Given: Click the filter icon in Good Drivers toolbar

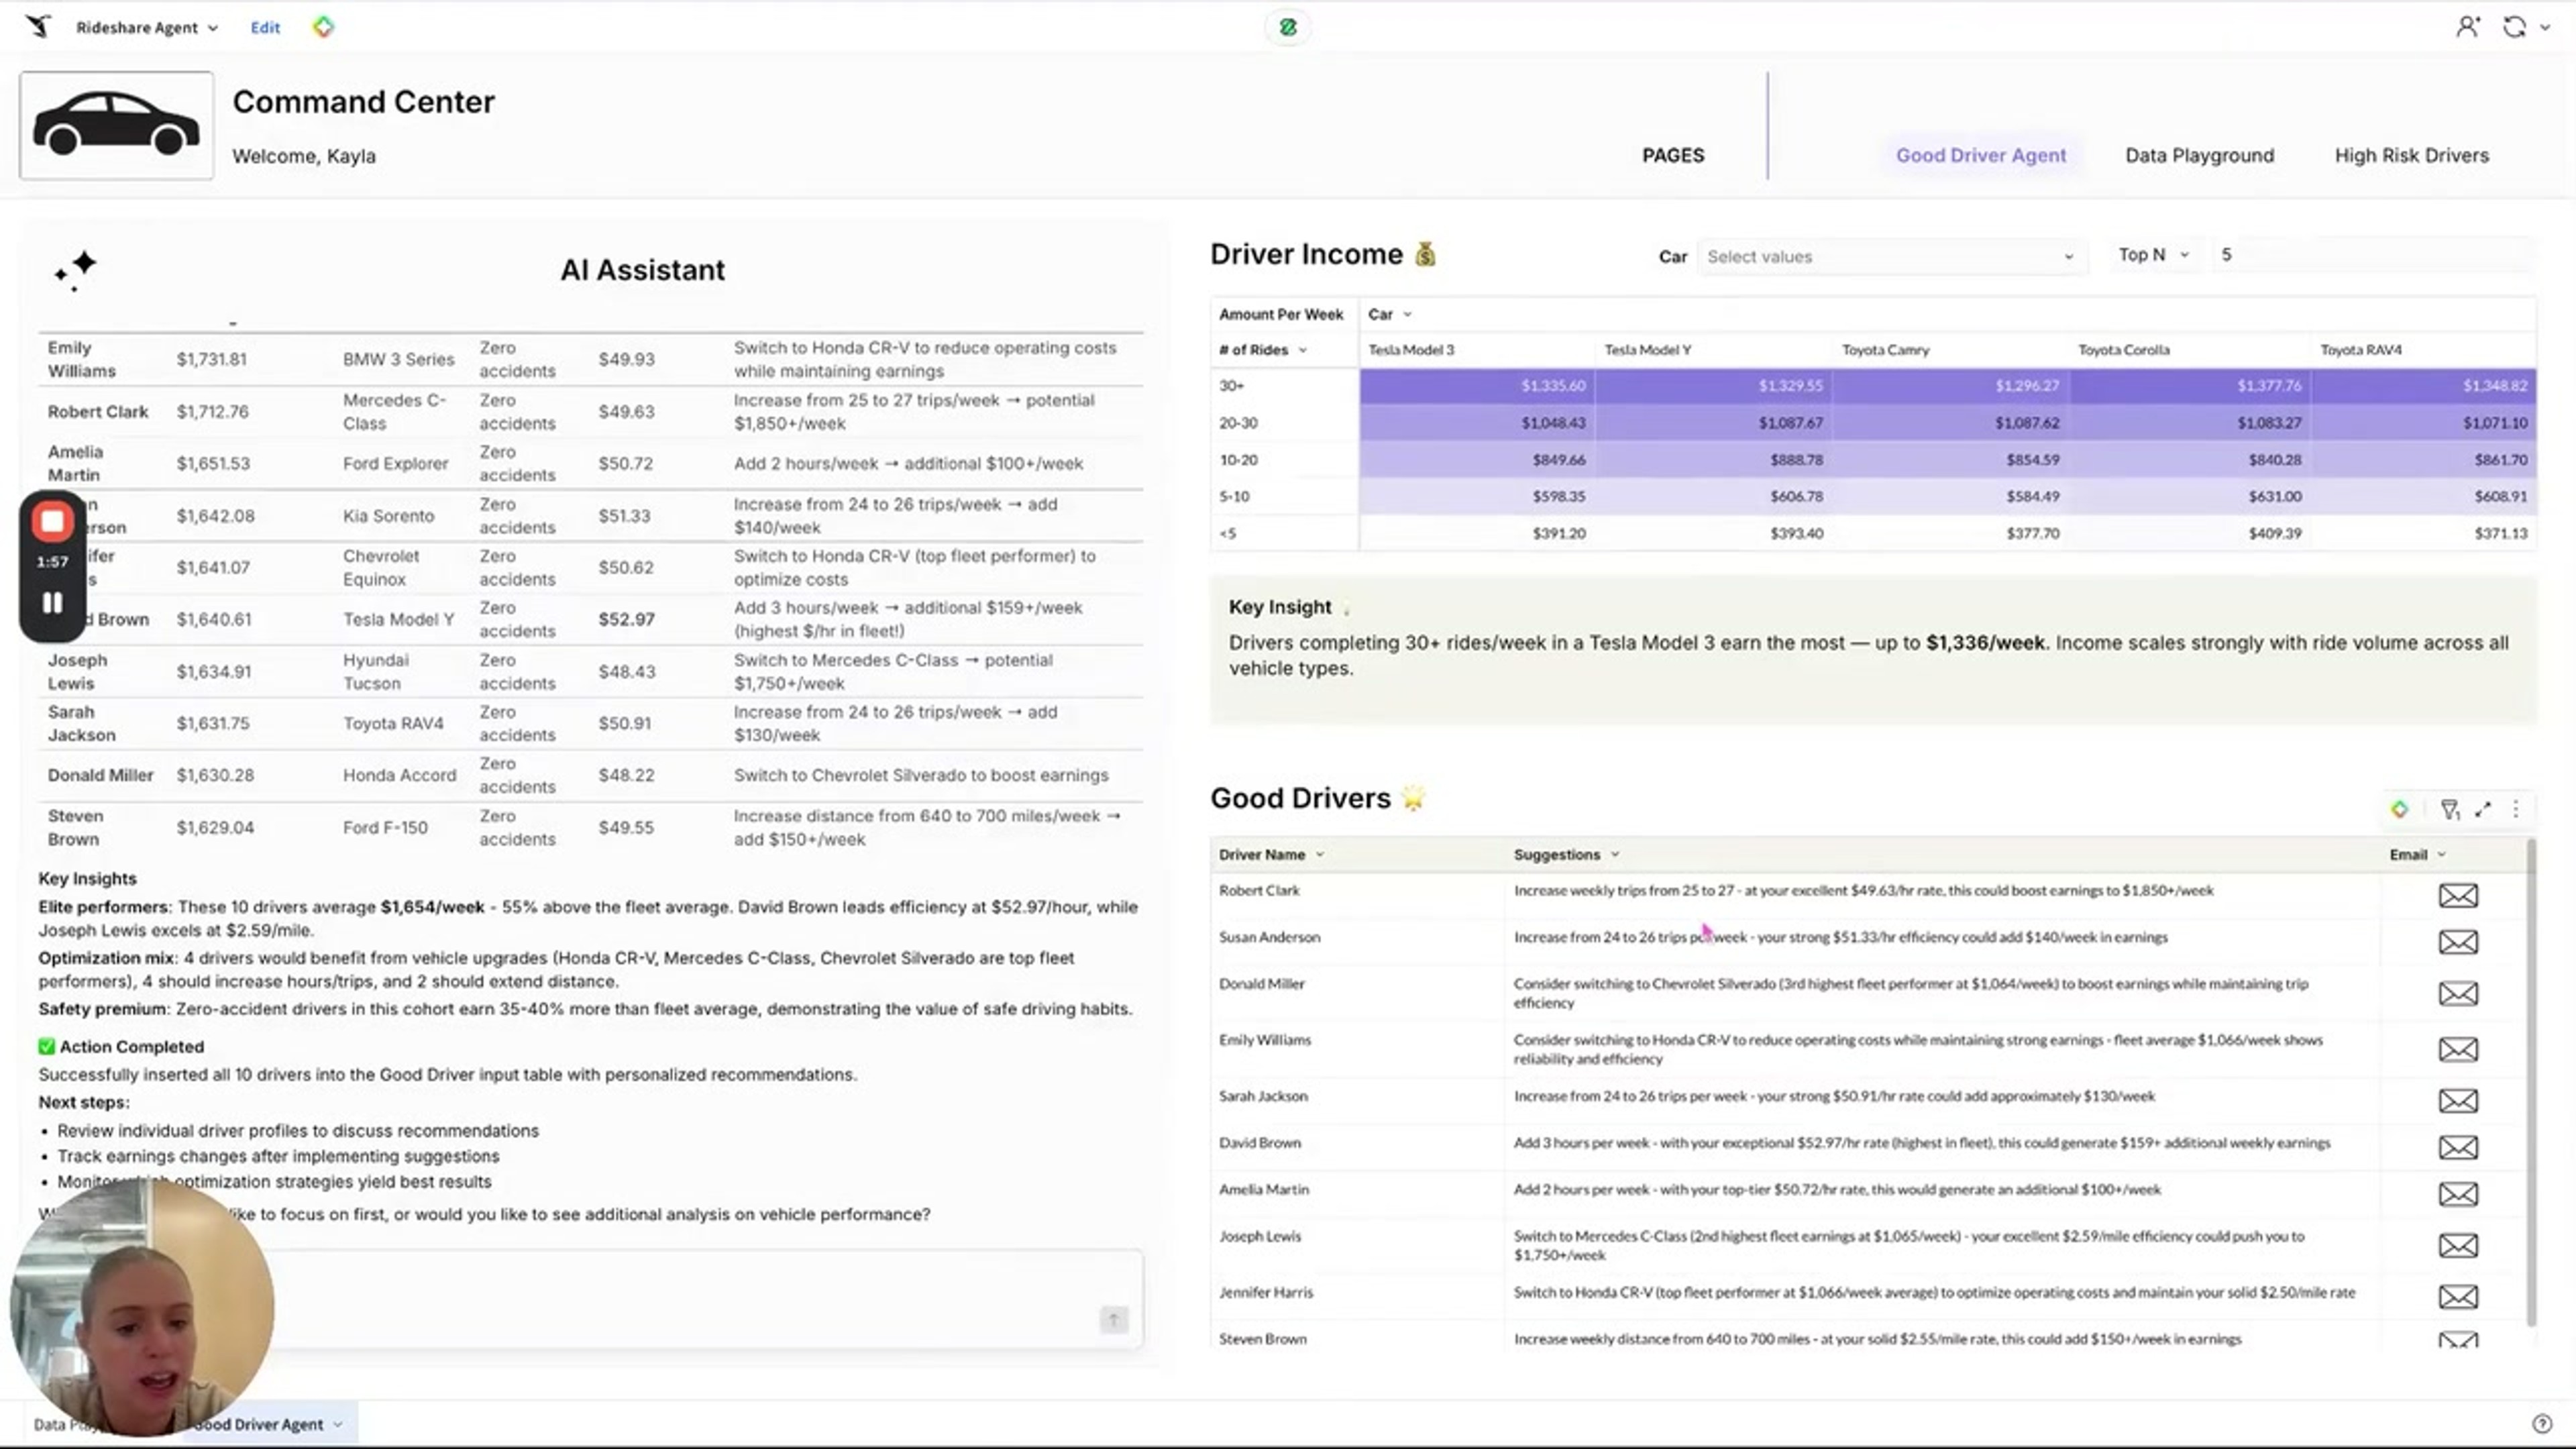Looking at the screenshot, I should click(2449, 810).
